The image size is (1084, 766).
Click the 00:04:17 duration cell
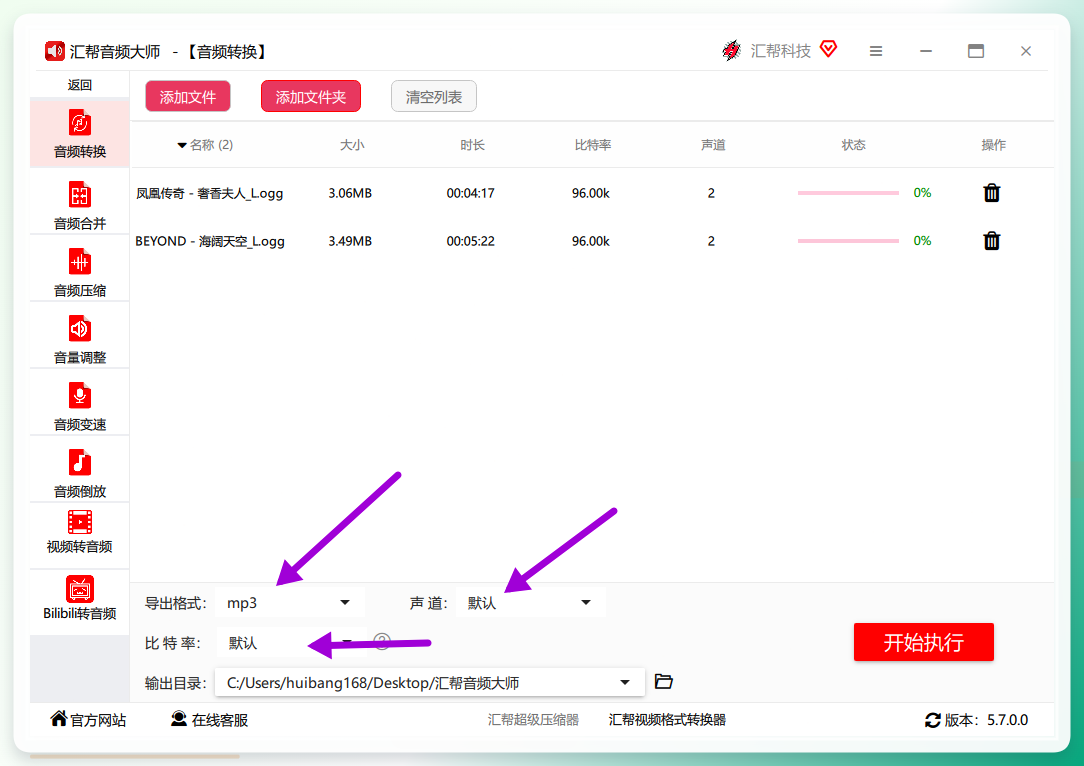click(x=470, y=193)
